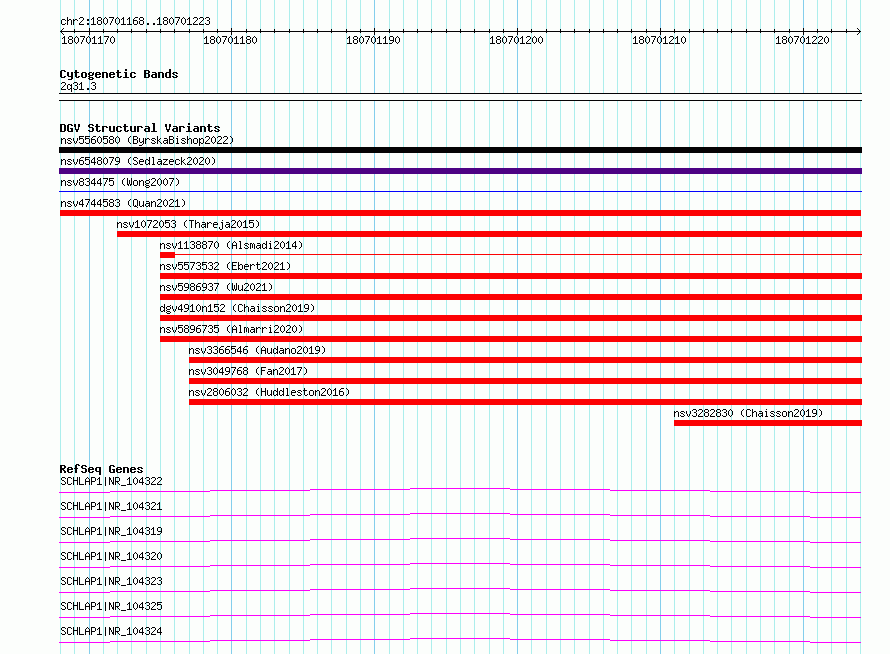Click ruler position 180701180
Viewport: 890px width, 654px height.
click(x=230, y=40)
